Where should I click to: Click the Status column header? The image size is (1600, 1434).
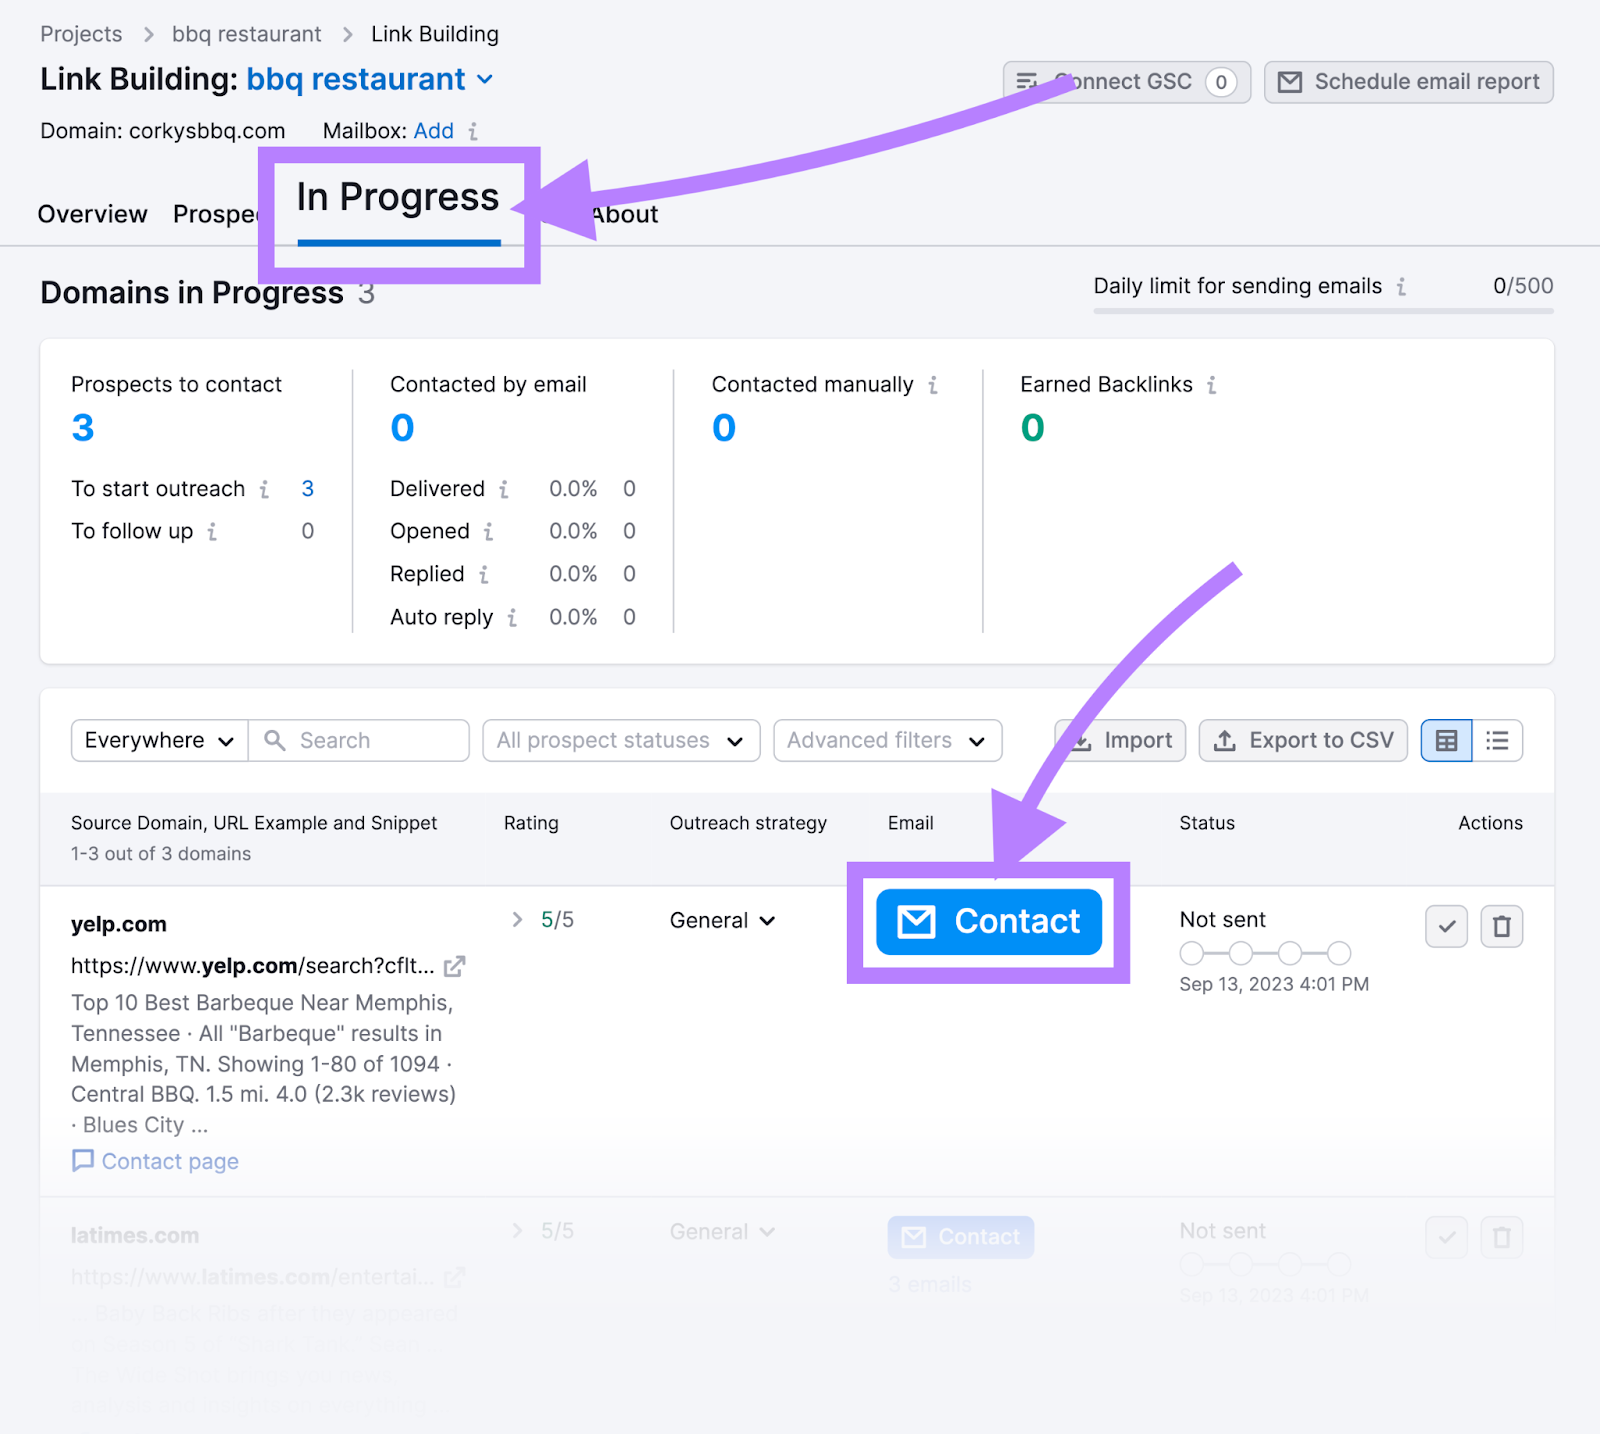click(x=1207, y=823)
